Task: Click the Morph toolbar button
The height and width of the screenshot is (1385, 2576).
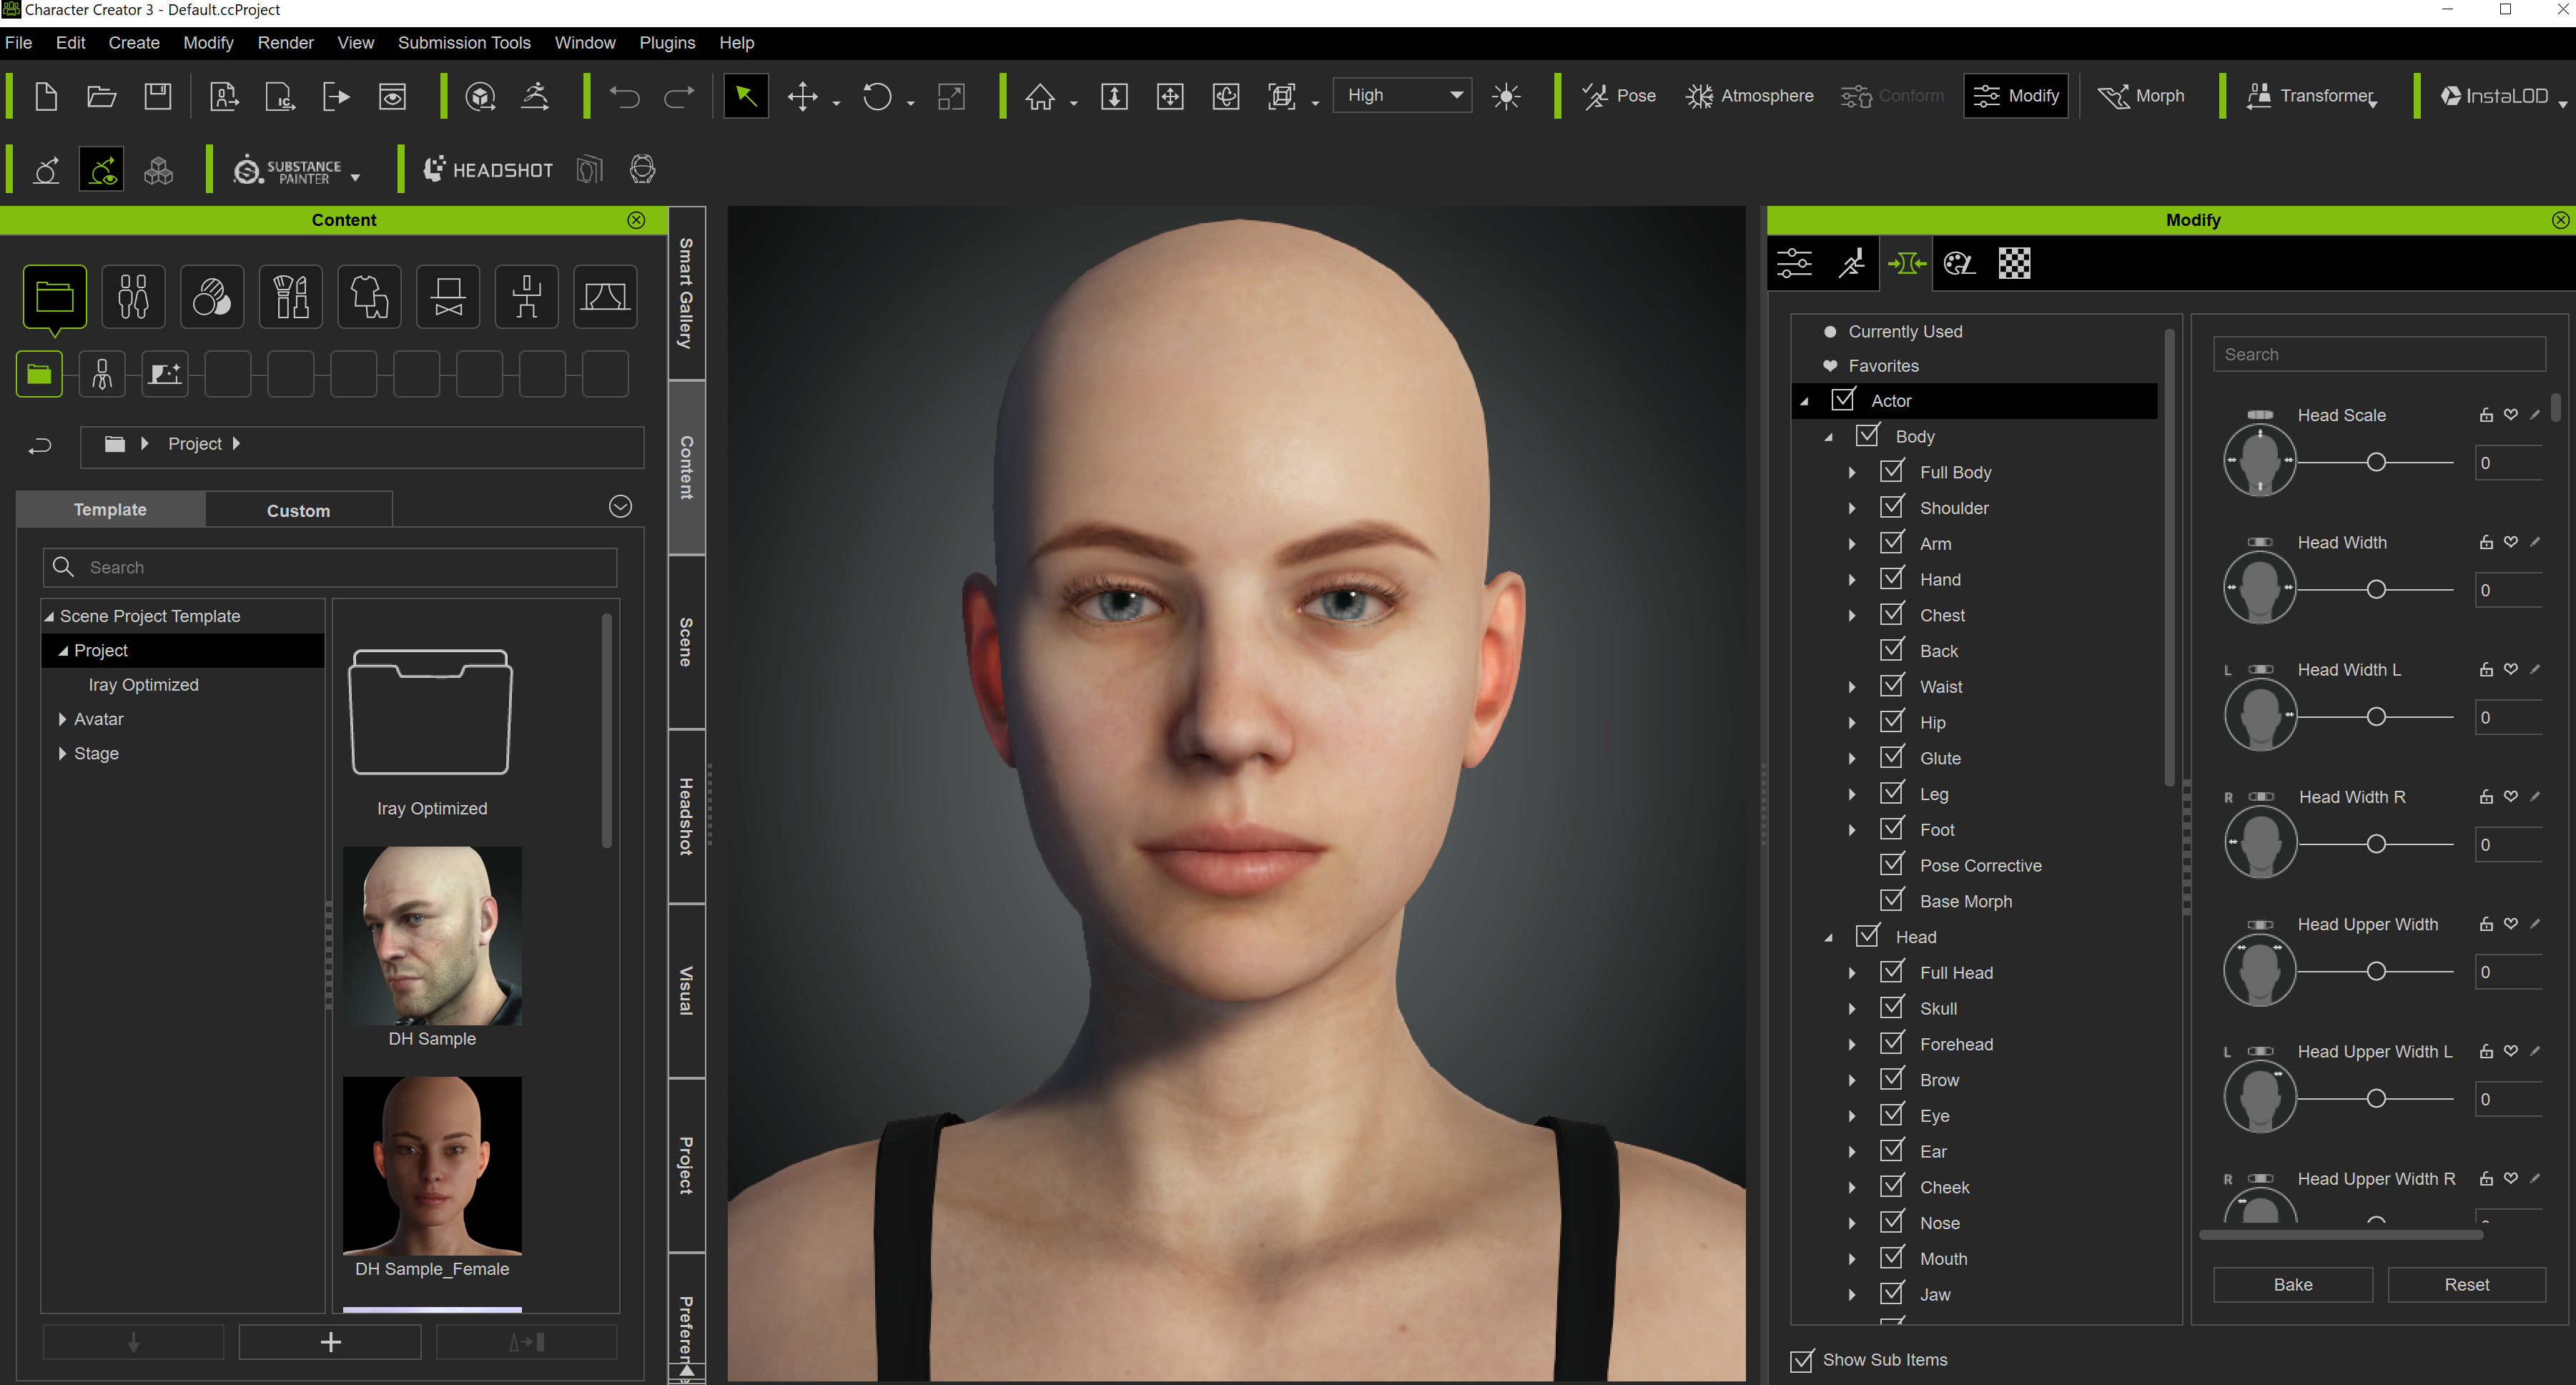Action: pos(2141,96)
